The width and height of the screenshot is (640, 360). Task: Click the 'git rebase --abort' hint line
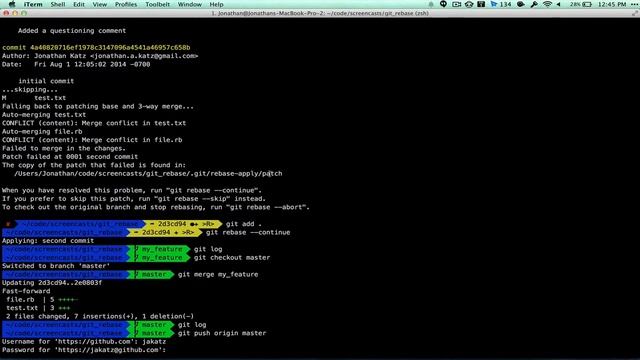pyautogui.click(x=156, y=207)
